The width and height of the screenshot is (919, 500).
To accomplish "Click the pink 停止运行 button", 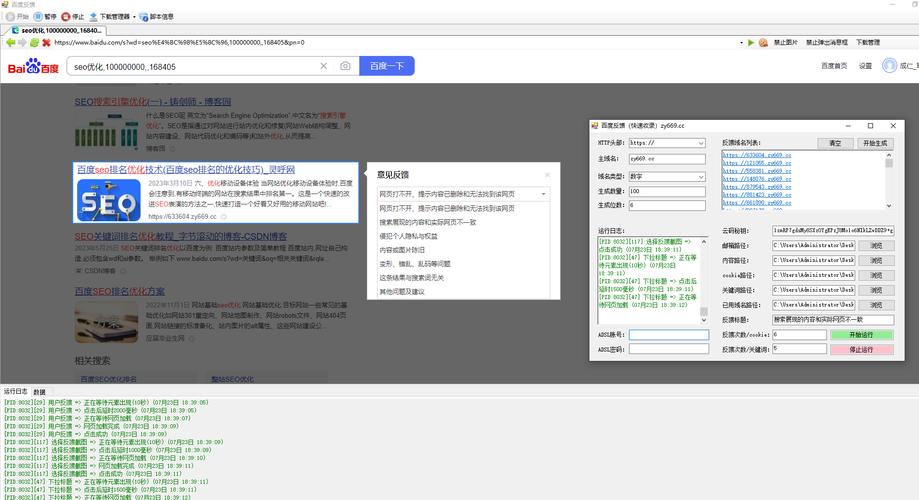I will coord(860,349).
